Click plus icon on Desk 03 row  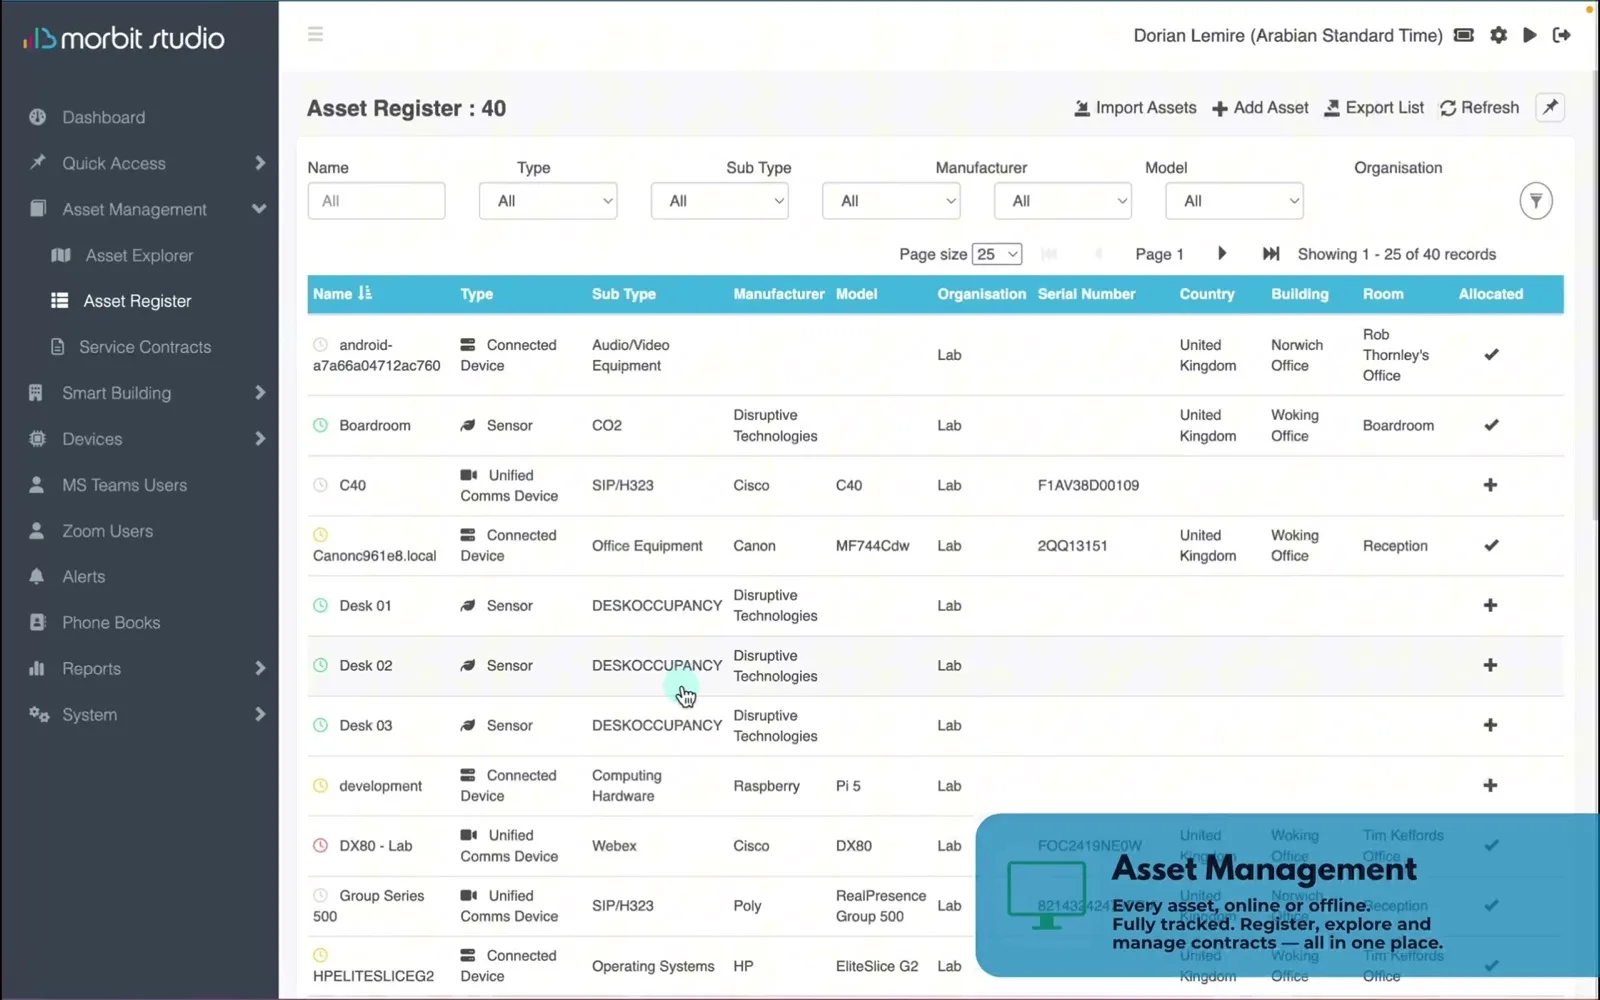[1490, 725]
